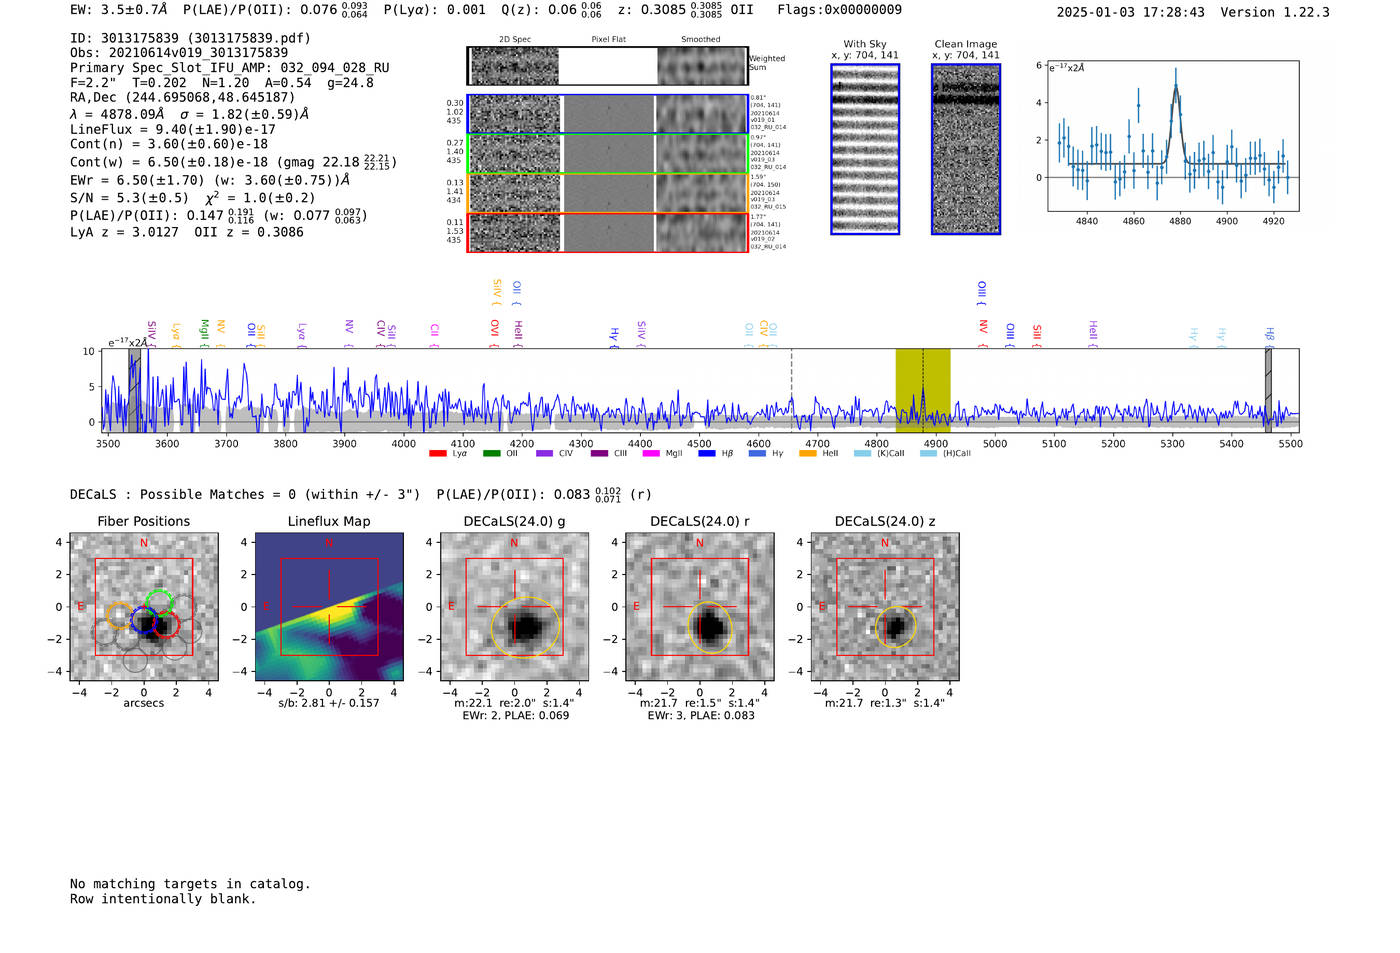Viewport: 1400px width, 953px height.
Task: Select the blue-bordered 2D fiber spectrum row
Action: (608, 114)
